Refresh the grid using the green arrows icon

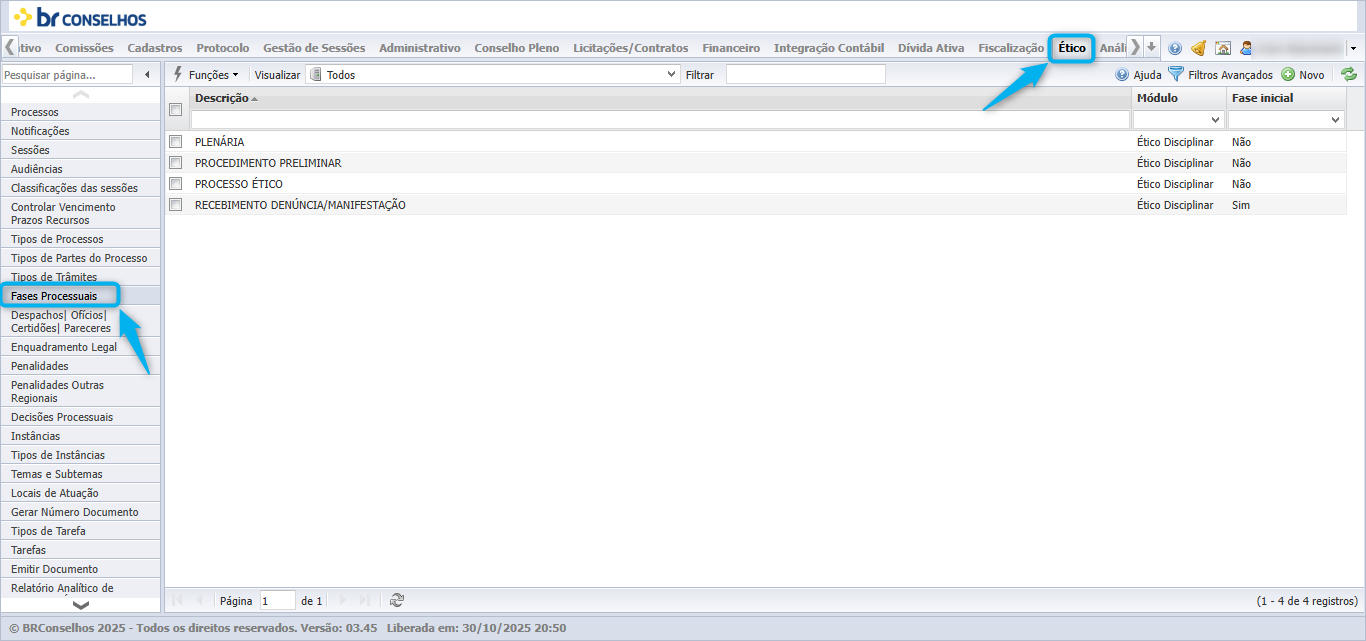[1349, 74]
